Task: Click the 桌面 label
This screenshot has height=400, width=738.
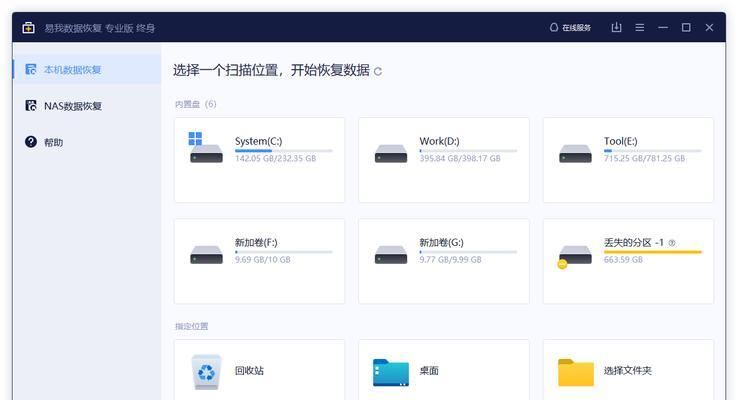Action: point(429,370)
